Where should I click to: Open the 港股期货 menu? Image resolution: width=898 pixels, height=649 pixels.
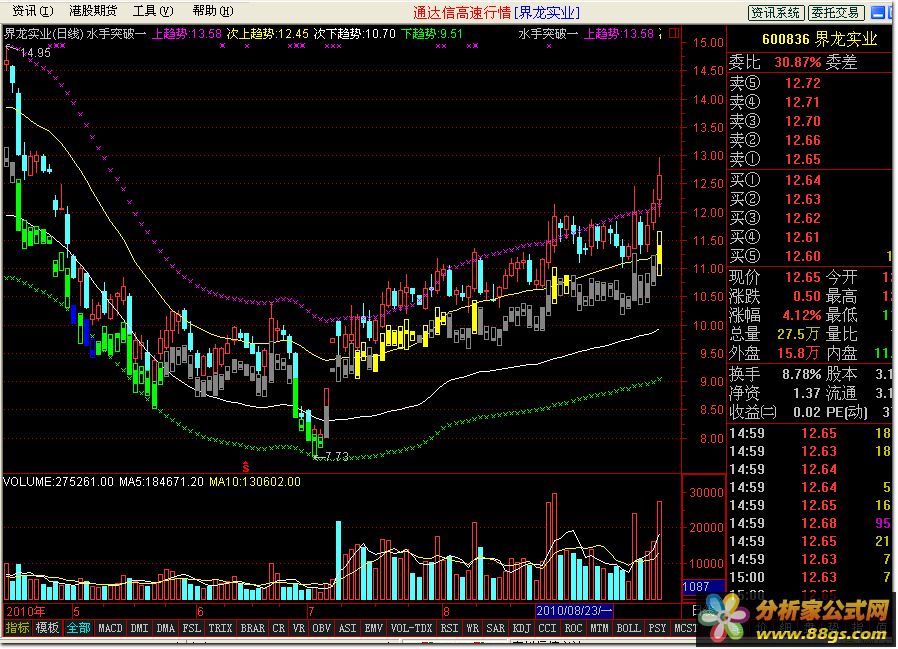click(x=93, y=11)
